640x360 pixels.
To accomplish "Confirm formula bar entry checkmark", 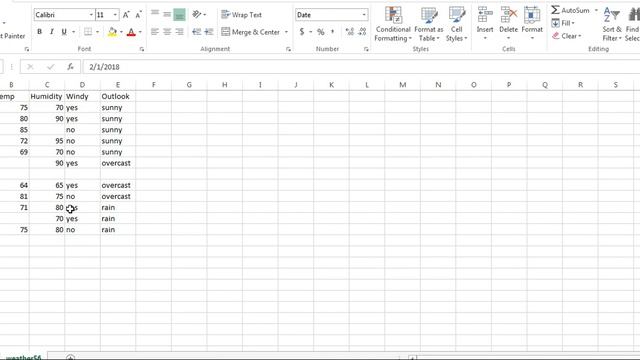I will (x=51, y=67).
